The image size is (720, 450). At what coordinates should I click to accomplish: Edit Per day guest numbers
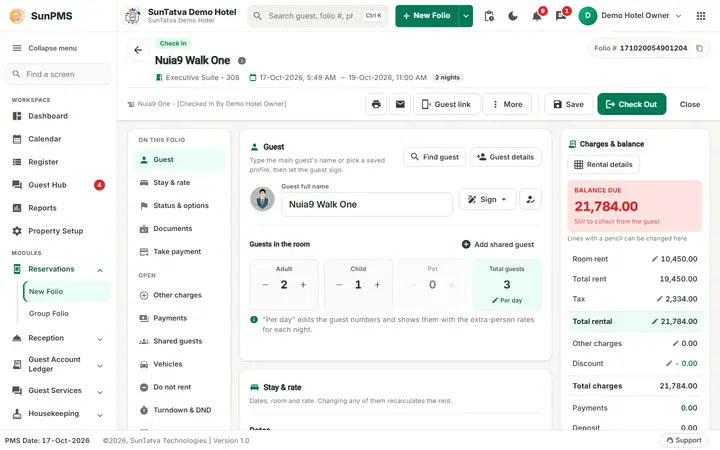coord(507,300)
